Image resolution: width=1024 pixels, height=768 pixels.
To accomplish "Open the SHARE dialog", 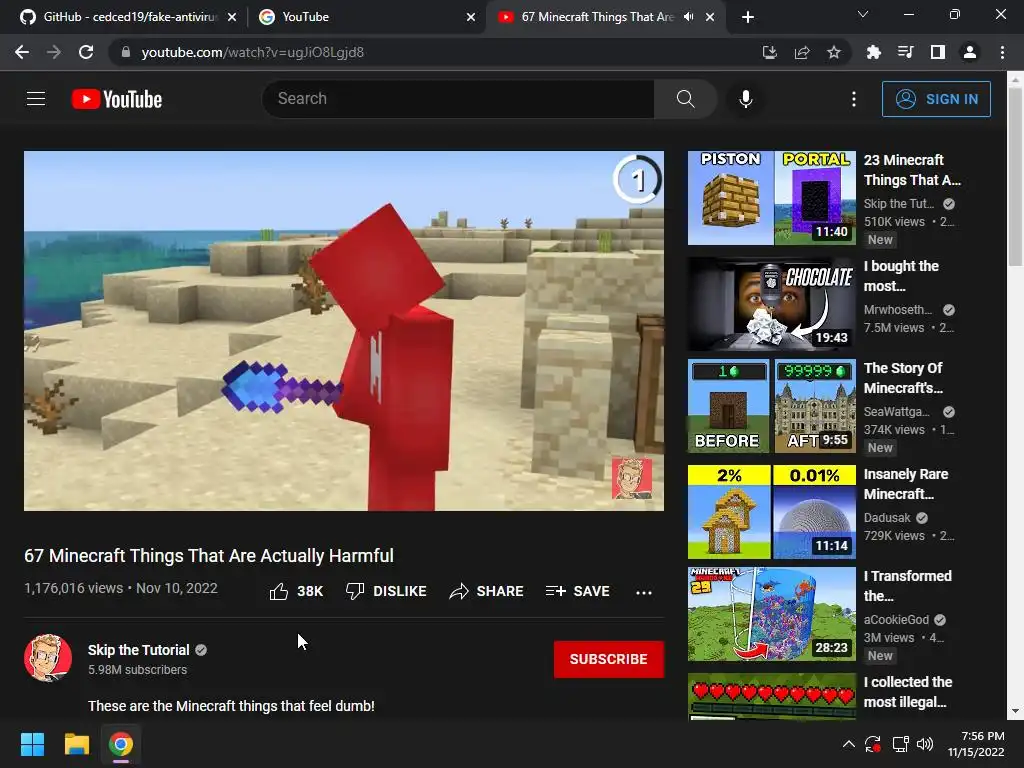I will click(x=487, y=591).
